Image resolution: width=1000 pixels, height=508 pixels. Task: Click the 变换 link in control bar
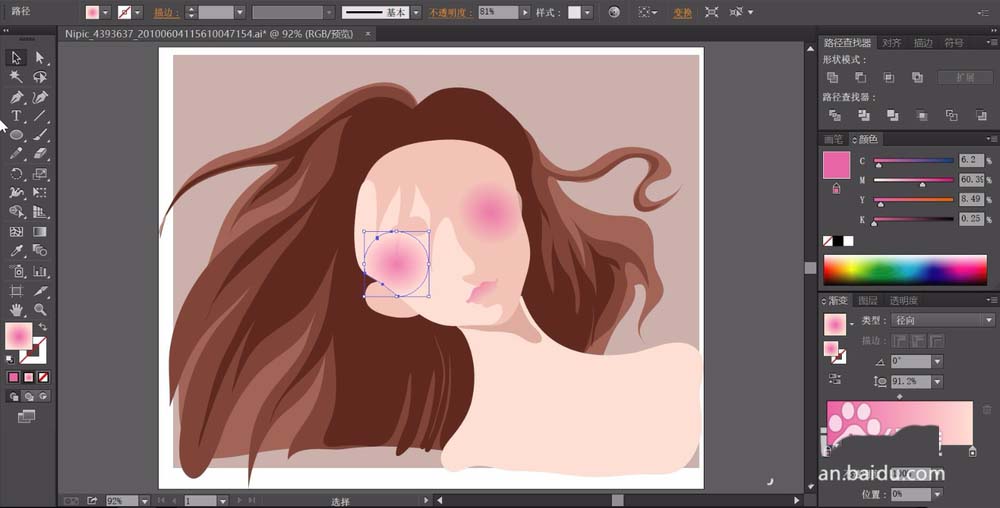pyautogui.click(x=682, y=13)
